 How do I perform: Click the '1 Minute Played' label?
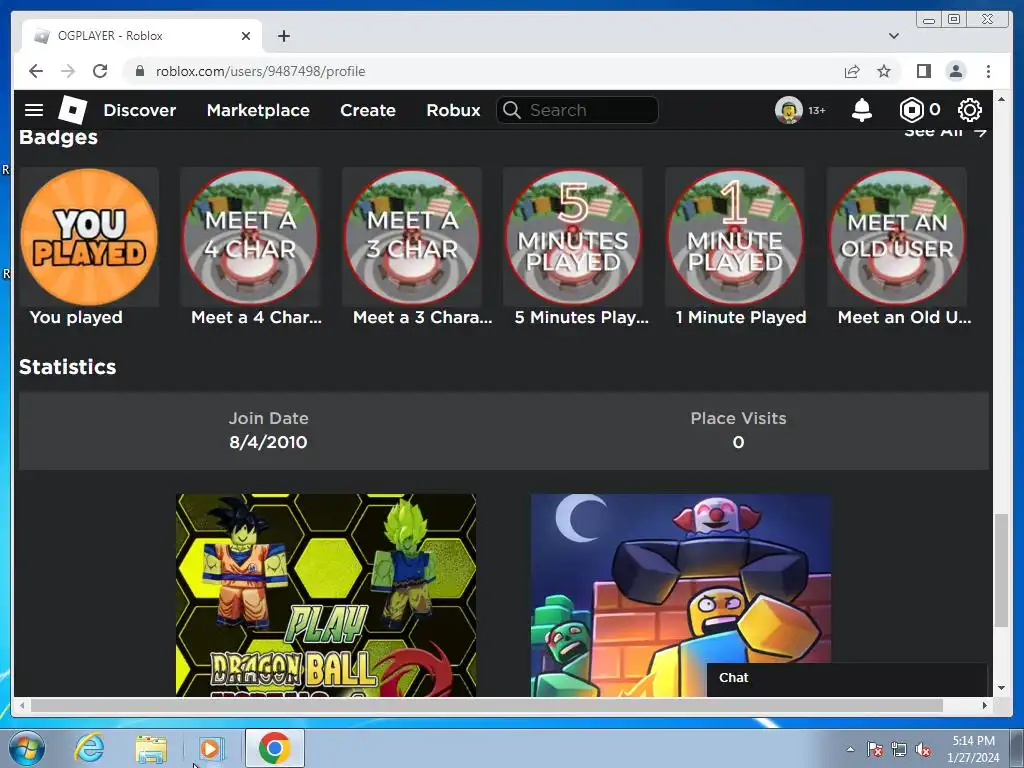pyautogui.click(x=741, y=317)
